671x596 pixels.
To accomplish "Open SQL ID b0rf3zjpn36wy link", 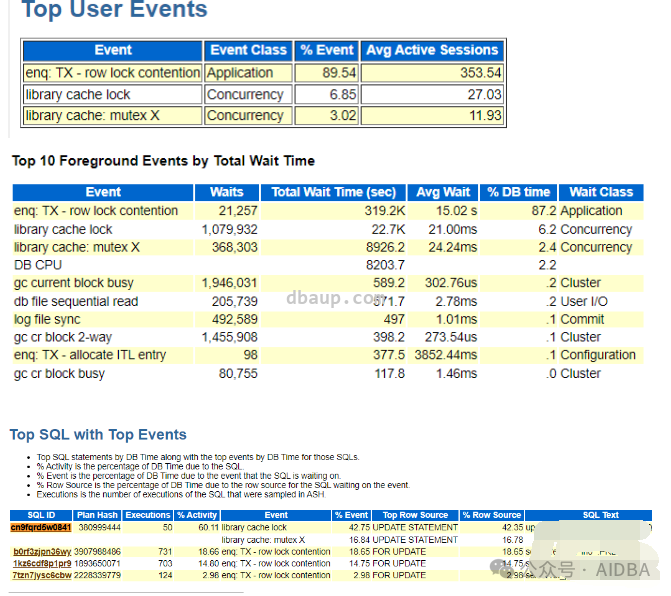I will [42, 552].
